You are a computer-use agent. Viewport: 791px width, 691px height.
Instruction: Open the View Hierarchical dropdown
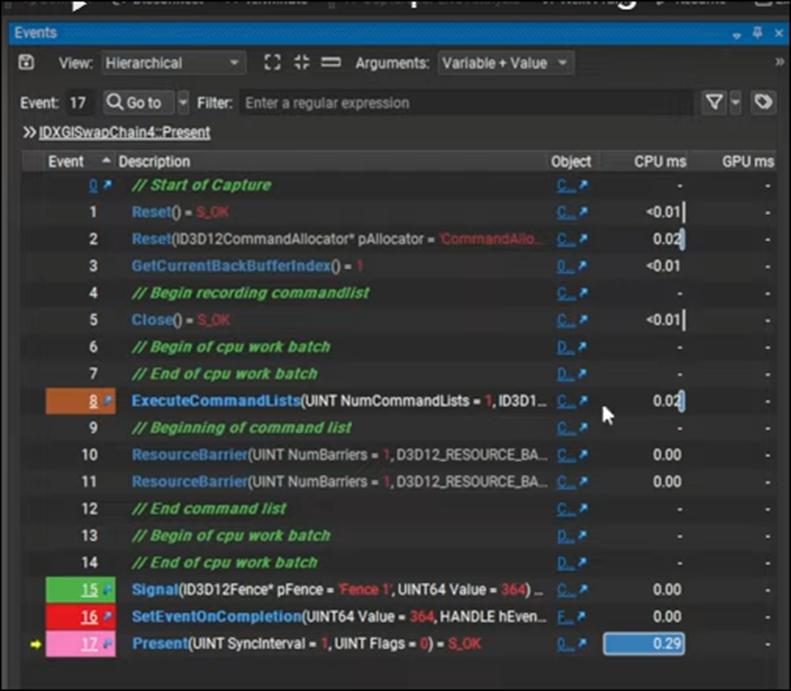coord(174,63)
